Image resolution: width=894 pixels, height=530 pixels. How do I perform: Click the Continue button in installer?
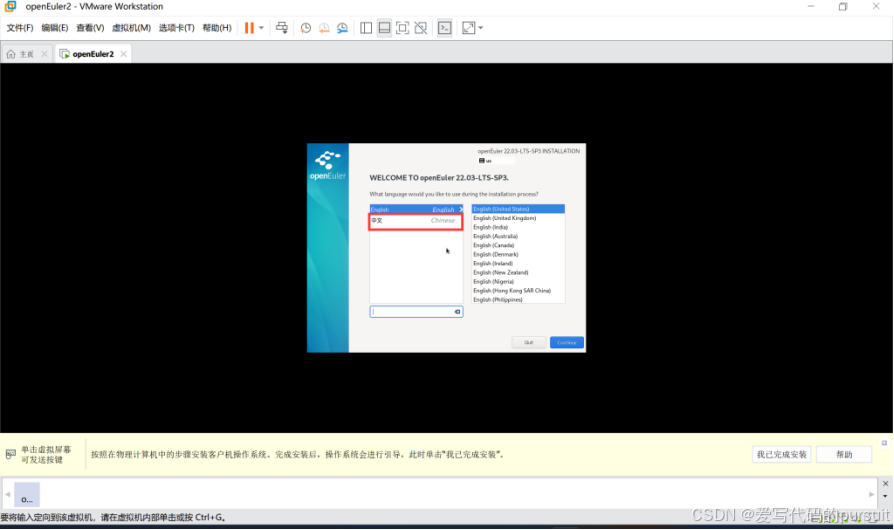click(x=567, y=343)
